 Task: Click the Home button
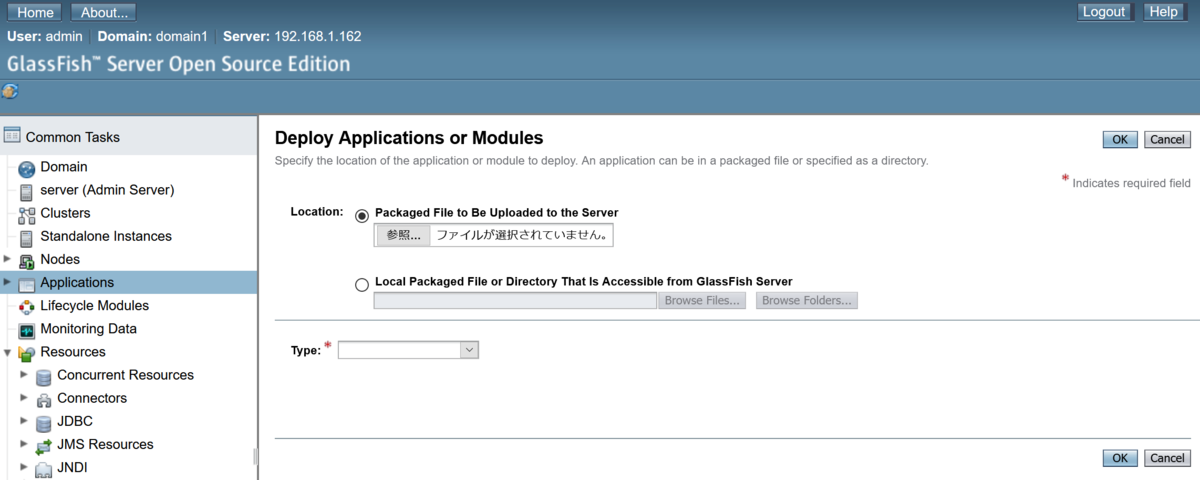[35, 12]
